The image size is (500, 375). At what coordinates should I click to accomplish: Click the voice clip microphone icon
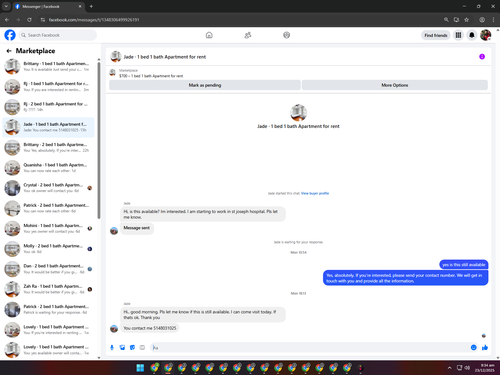tap(112, 348)
